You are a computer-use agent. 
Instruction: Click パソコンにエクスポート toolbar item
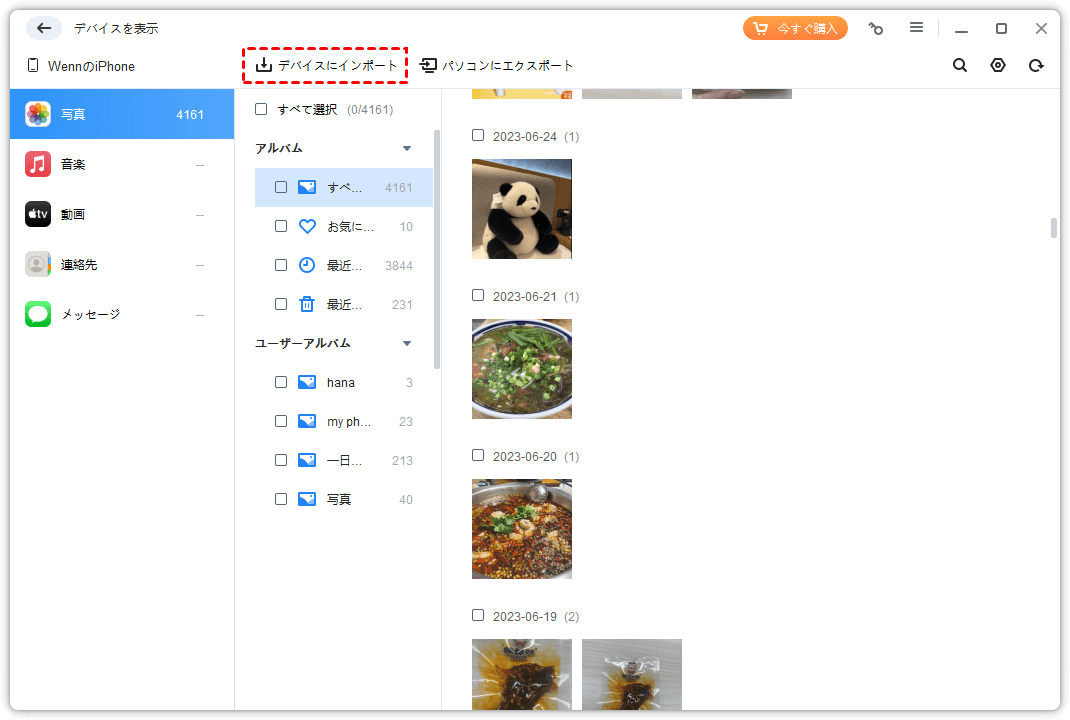coord(498,65)
